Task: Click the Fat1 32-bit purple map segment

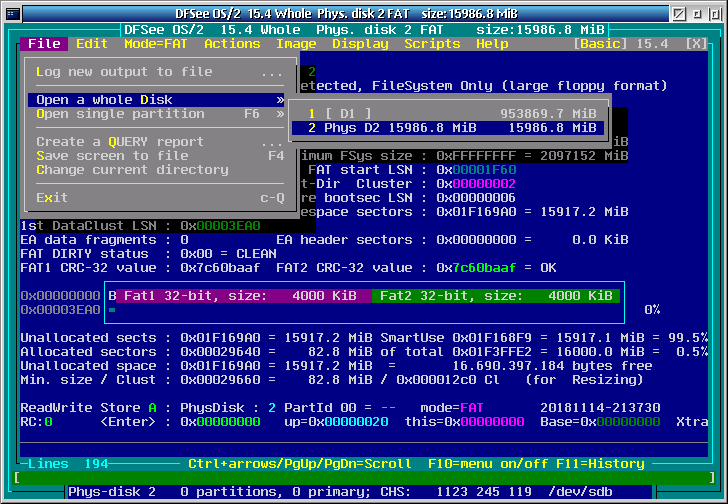Action: (244, 296)
